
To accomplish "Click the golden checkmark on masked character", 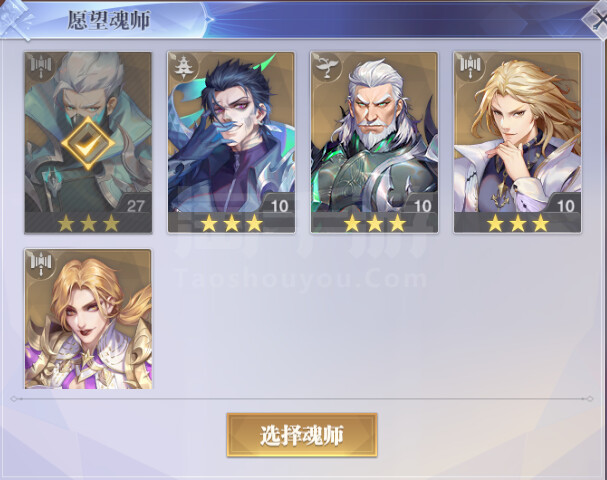I will tap(88, 143).
